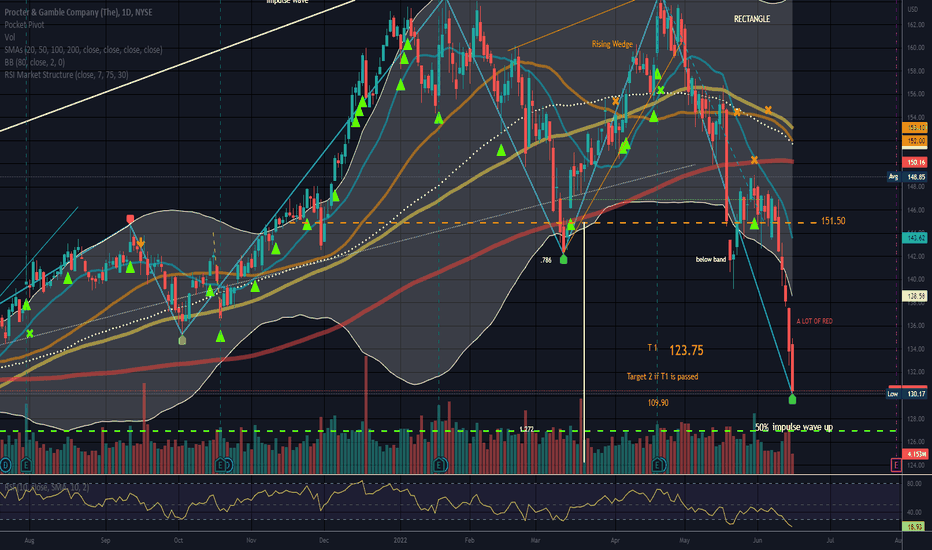Select the .786 fib label
932x550 pixels.
point(546,260)
